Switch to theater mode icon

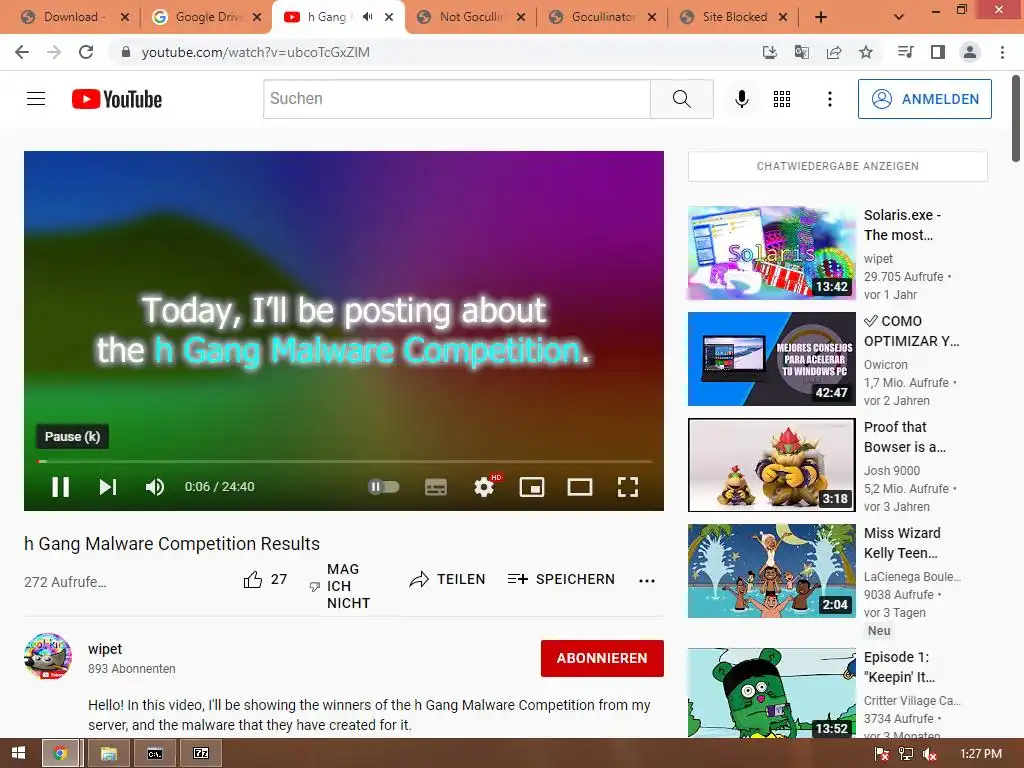[580, 487]
